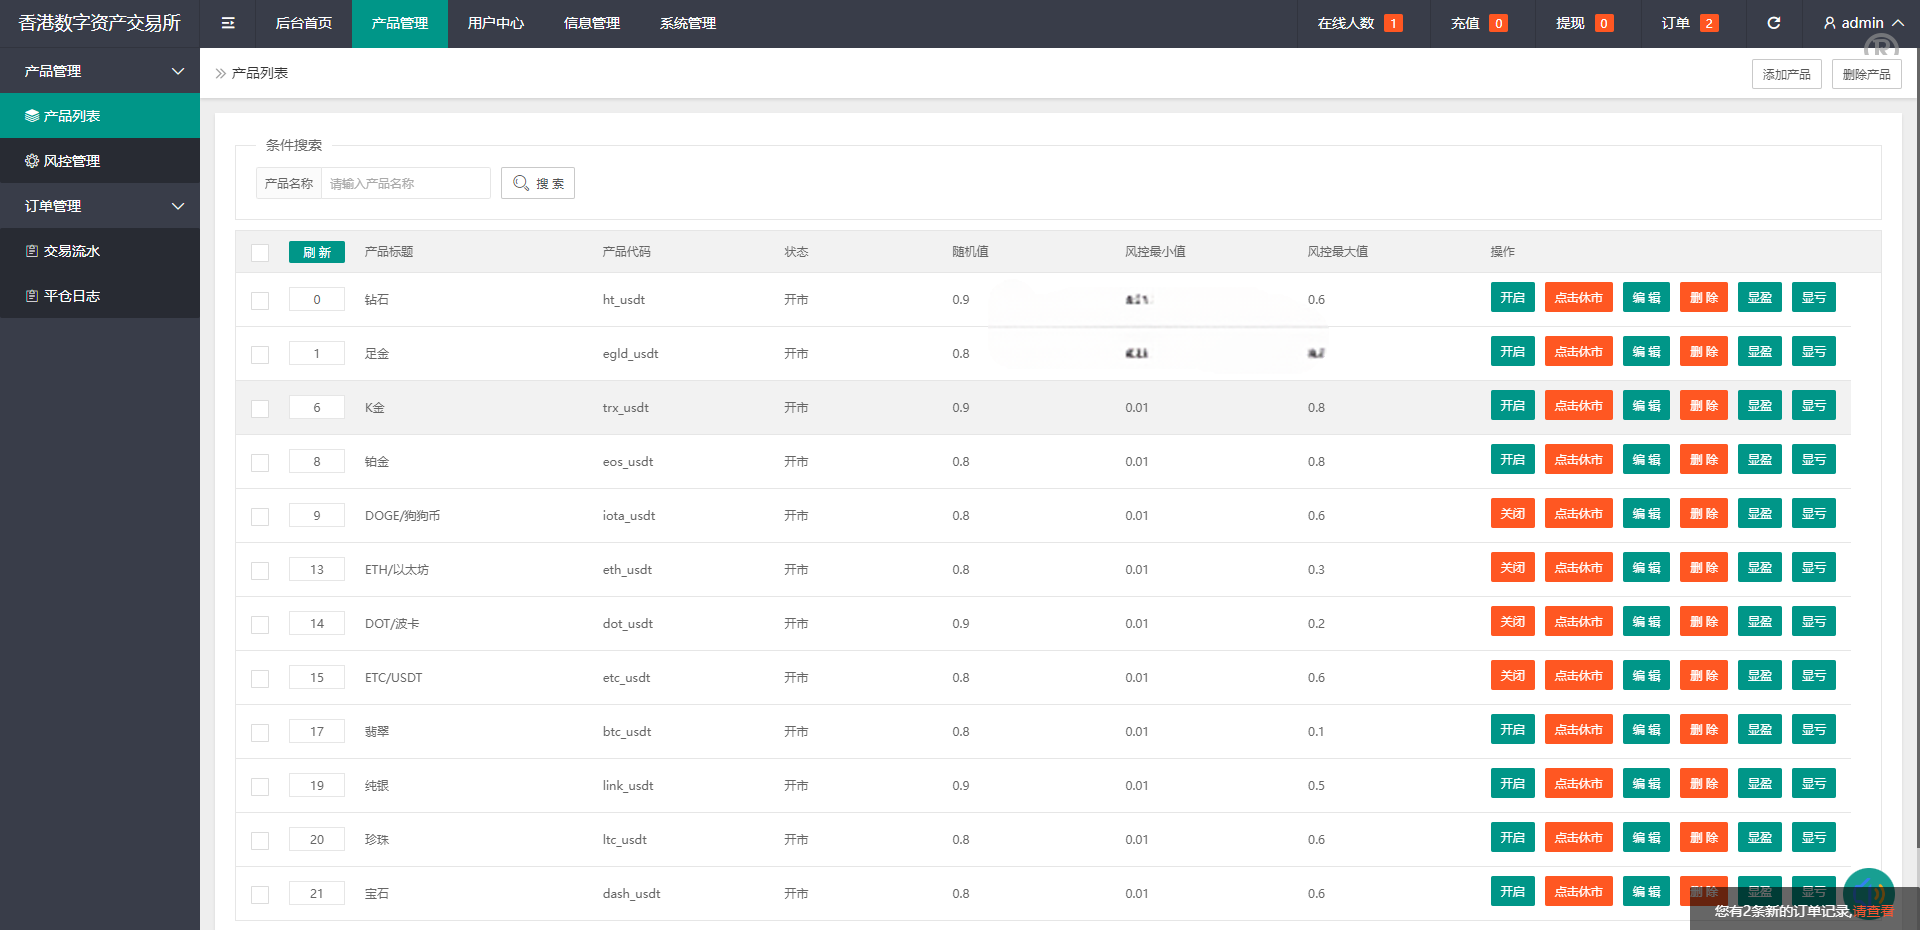The image size is (1920, 930).
Task: Open the 系统管理 top menu
Action: [x=687, y=23]
